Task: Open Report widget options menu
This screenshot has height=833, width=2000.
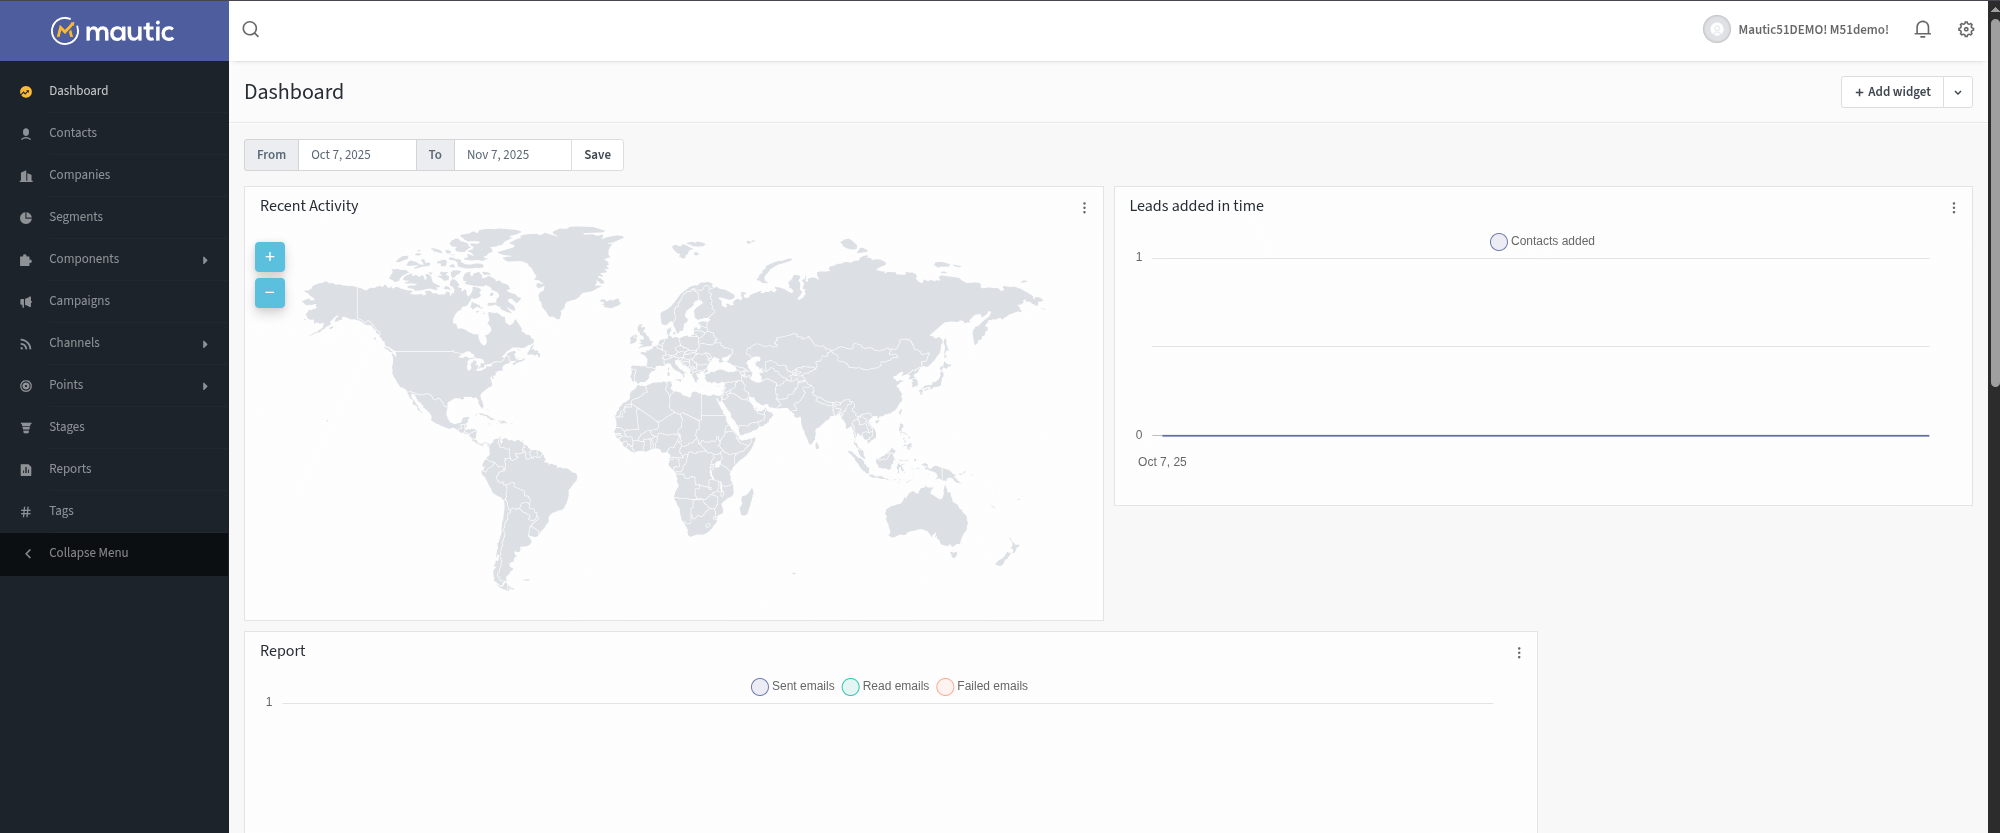Action: tap(1518, 653)
